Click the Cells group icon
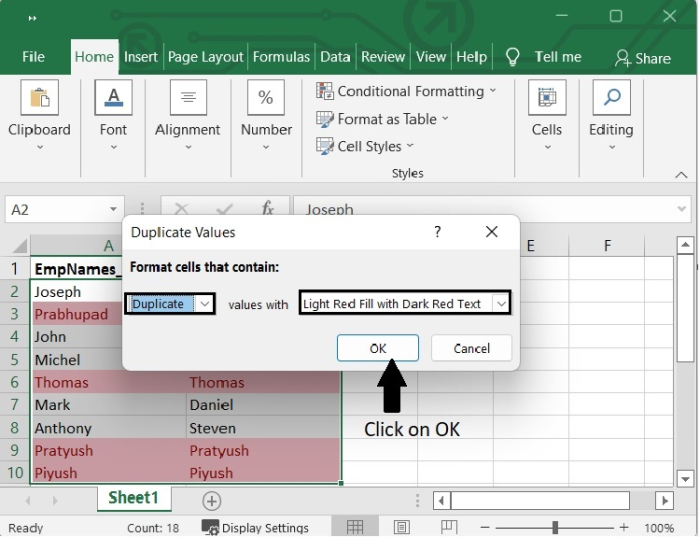 point(546,98)
